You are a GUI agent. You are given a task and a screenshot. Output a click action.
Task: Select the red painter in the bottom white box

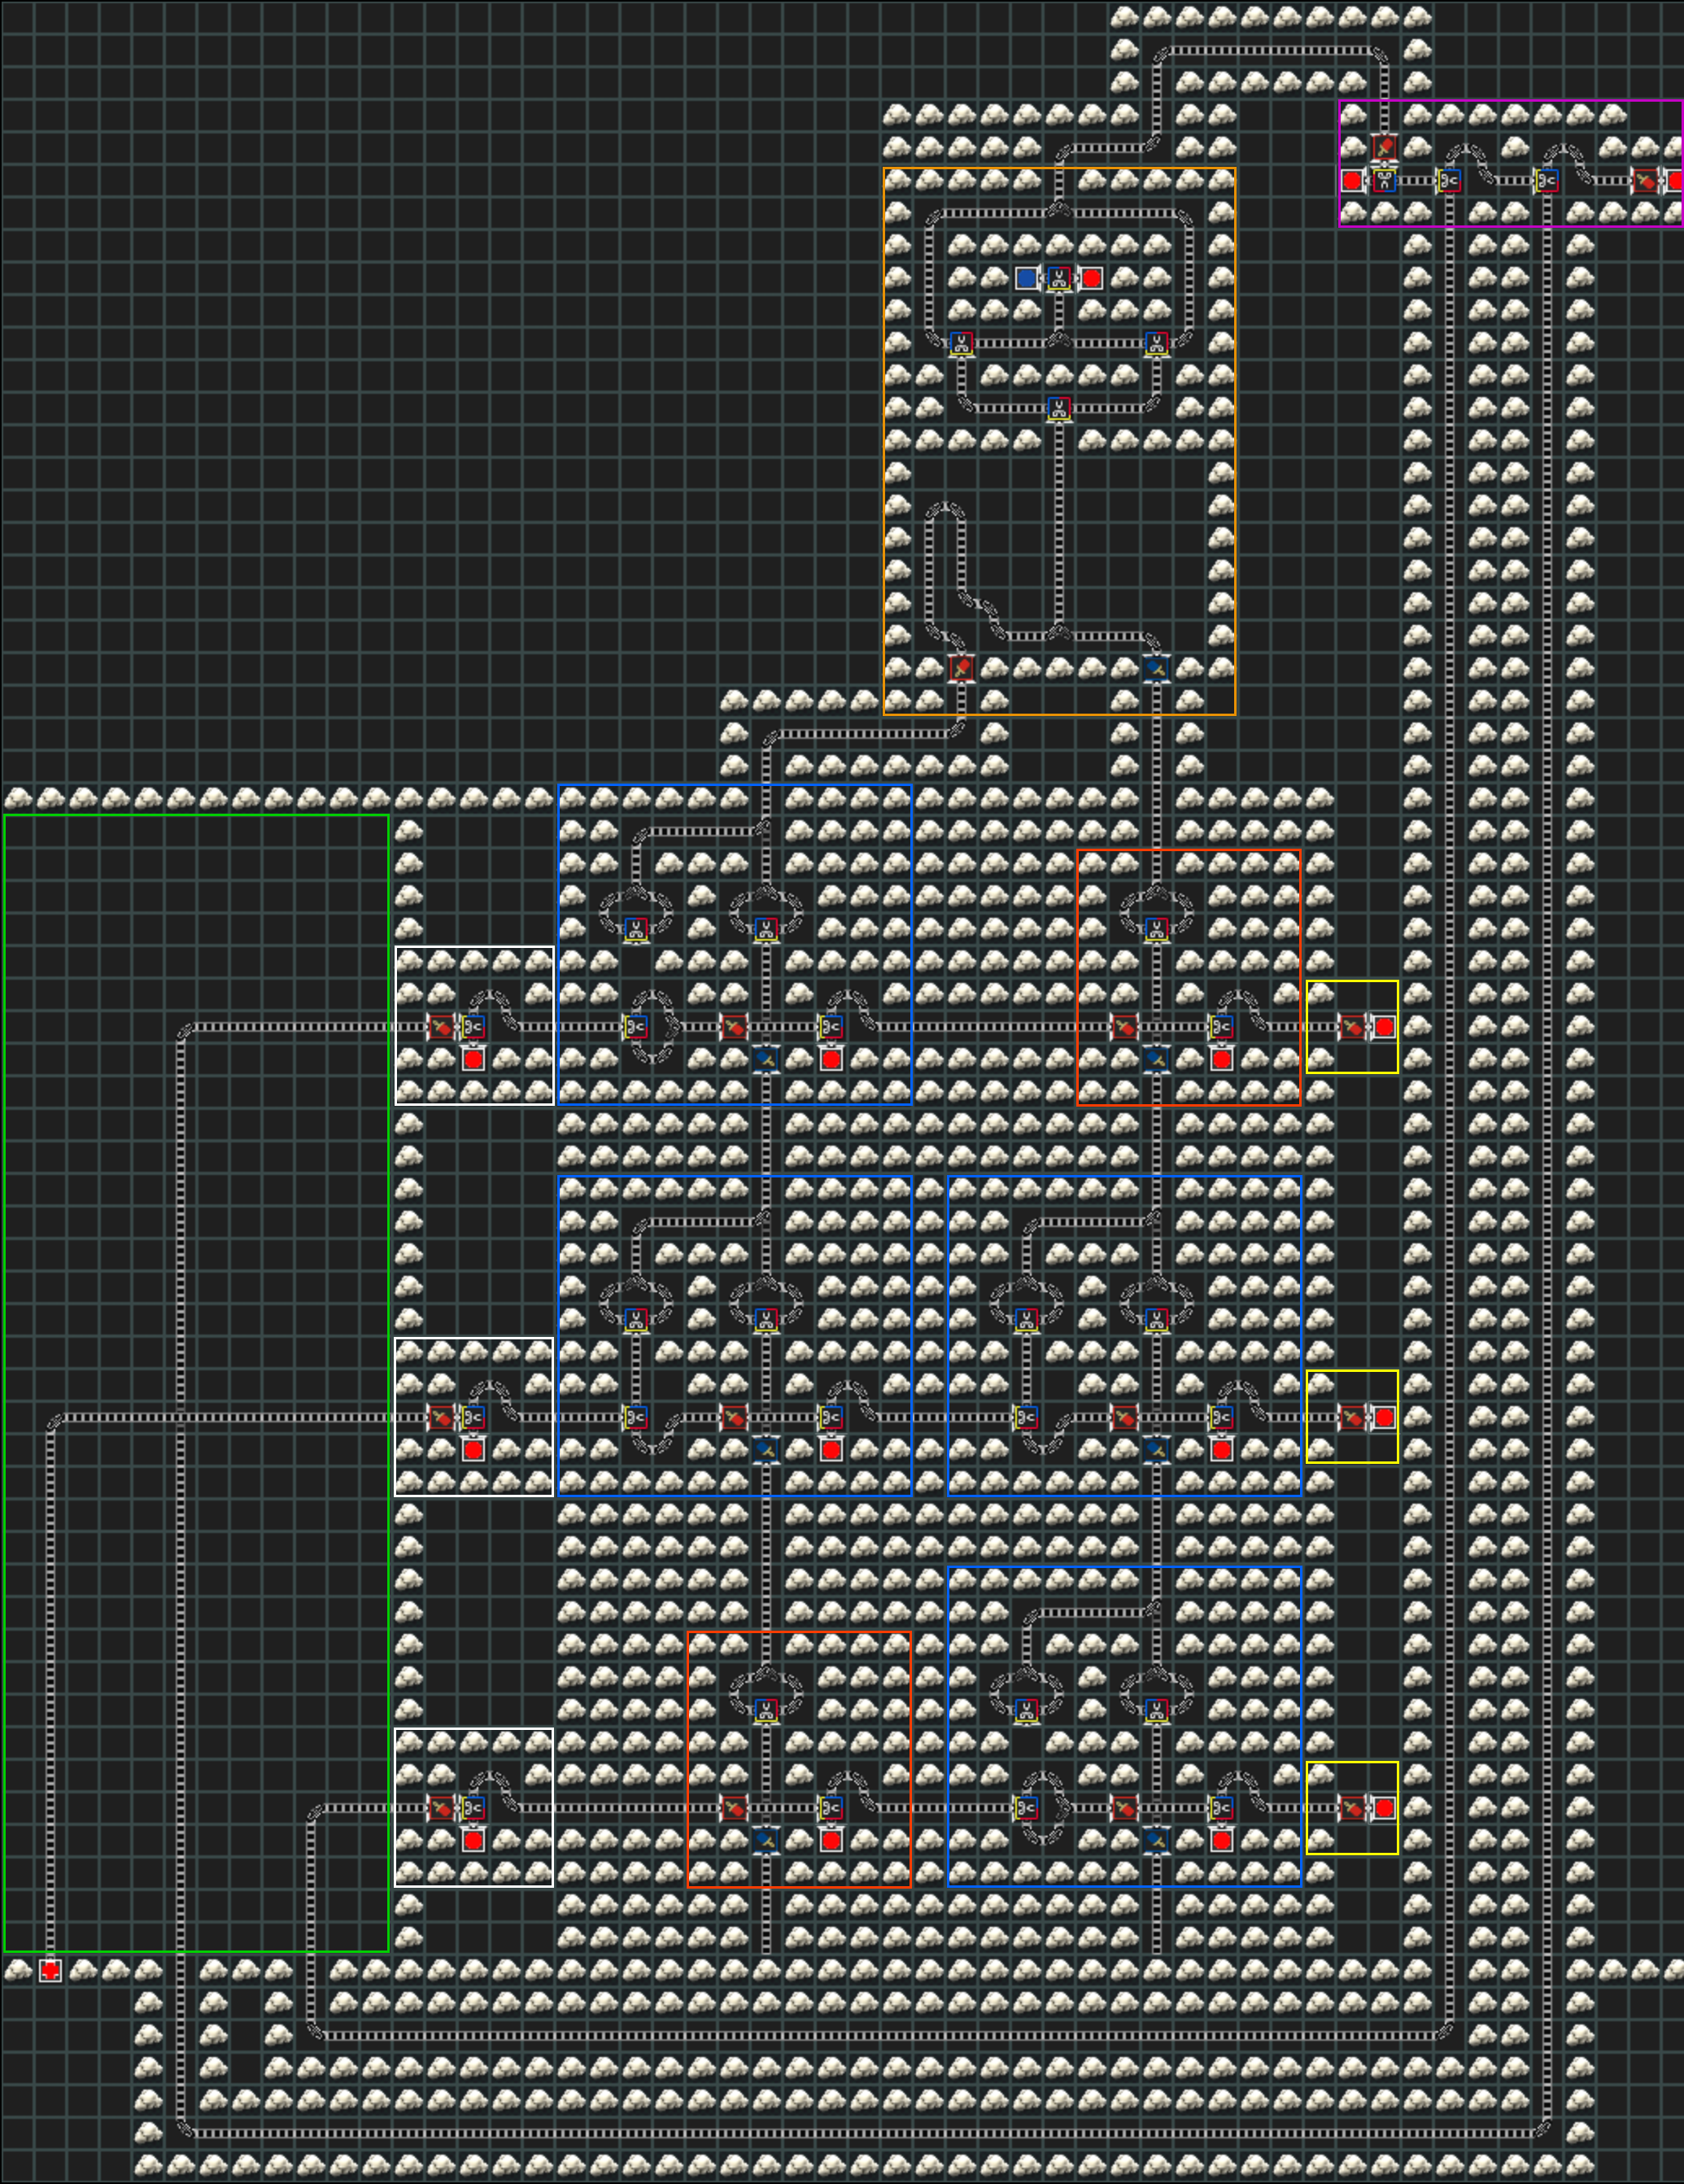pos(441,1808)
